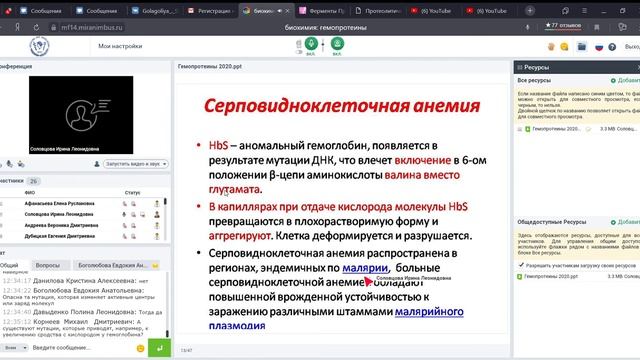640x360 pixels.
Task: Open the 77 отзывов site reviews
Action: tap(563, 26)
